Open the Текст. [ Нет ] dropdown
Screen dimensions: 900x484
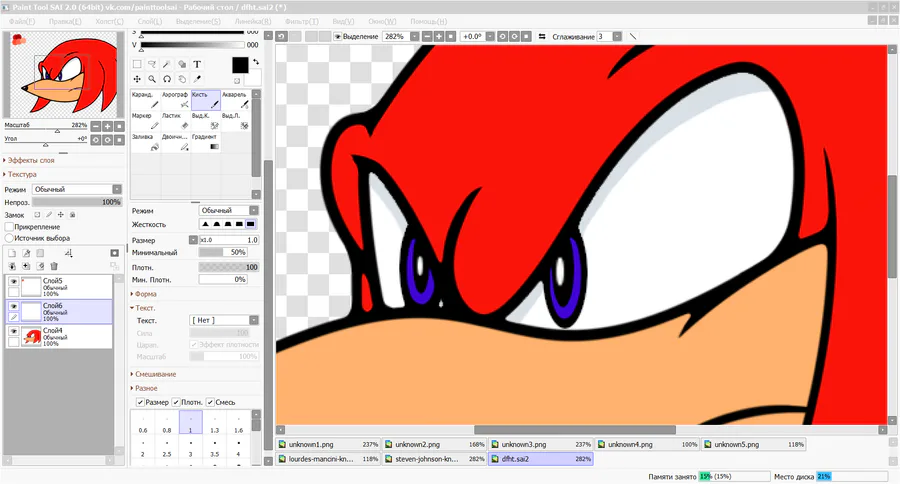pyautogui.click(x=224, y=320)
